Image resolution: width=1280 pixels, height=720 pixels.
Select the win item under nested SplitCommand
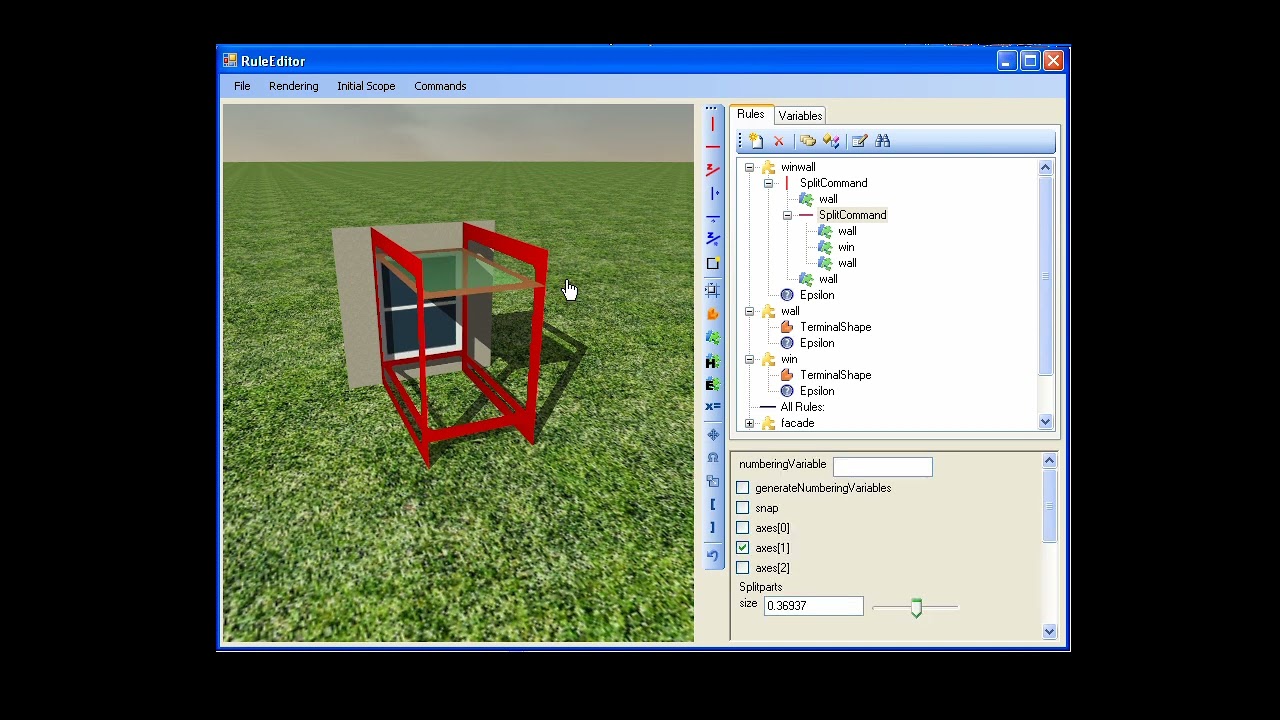click(846, 247)
